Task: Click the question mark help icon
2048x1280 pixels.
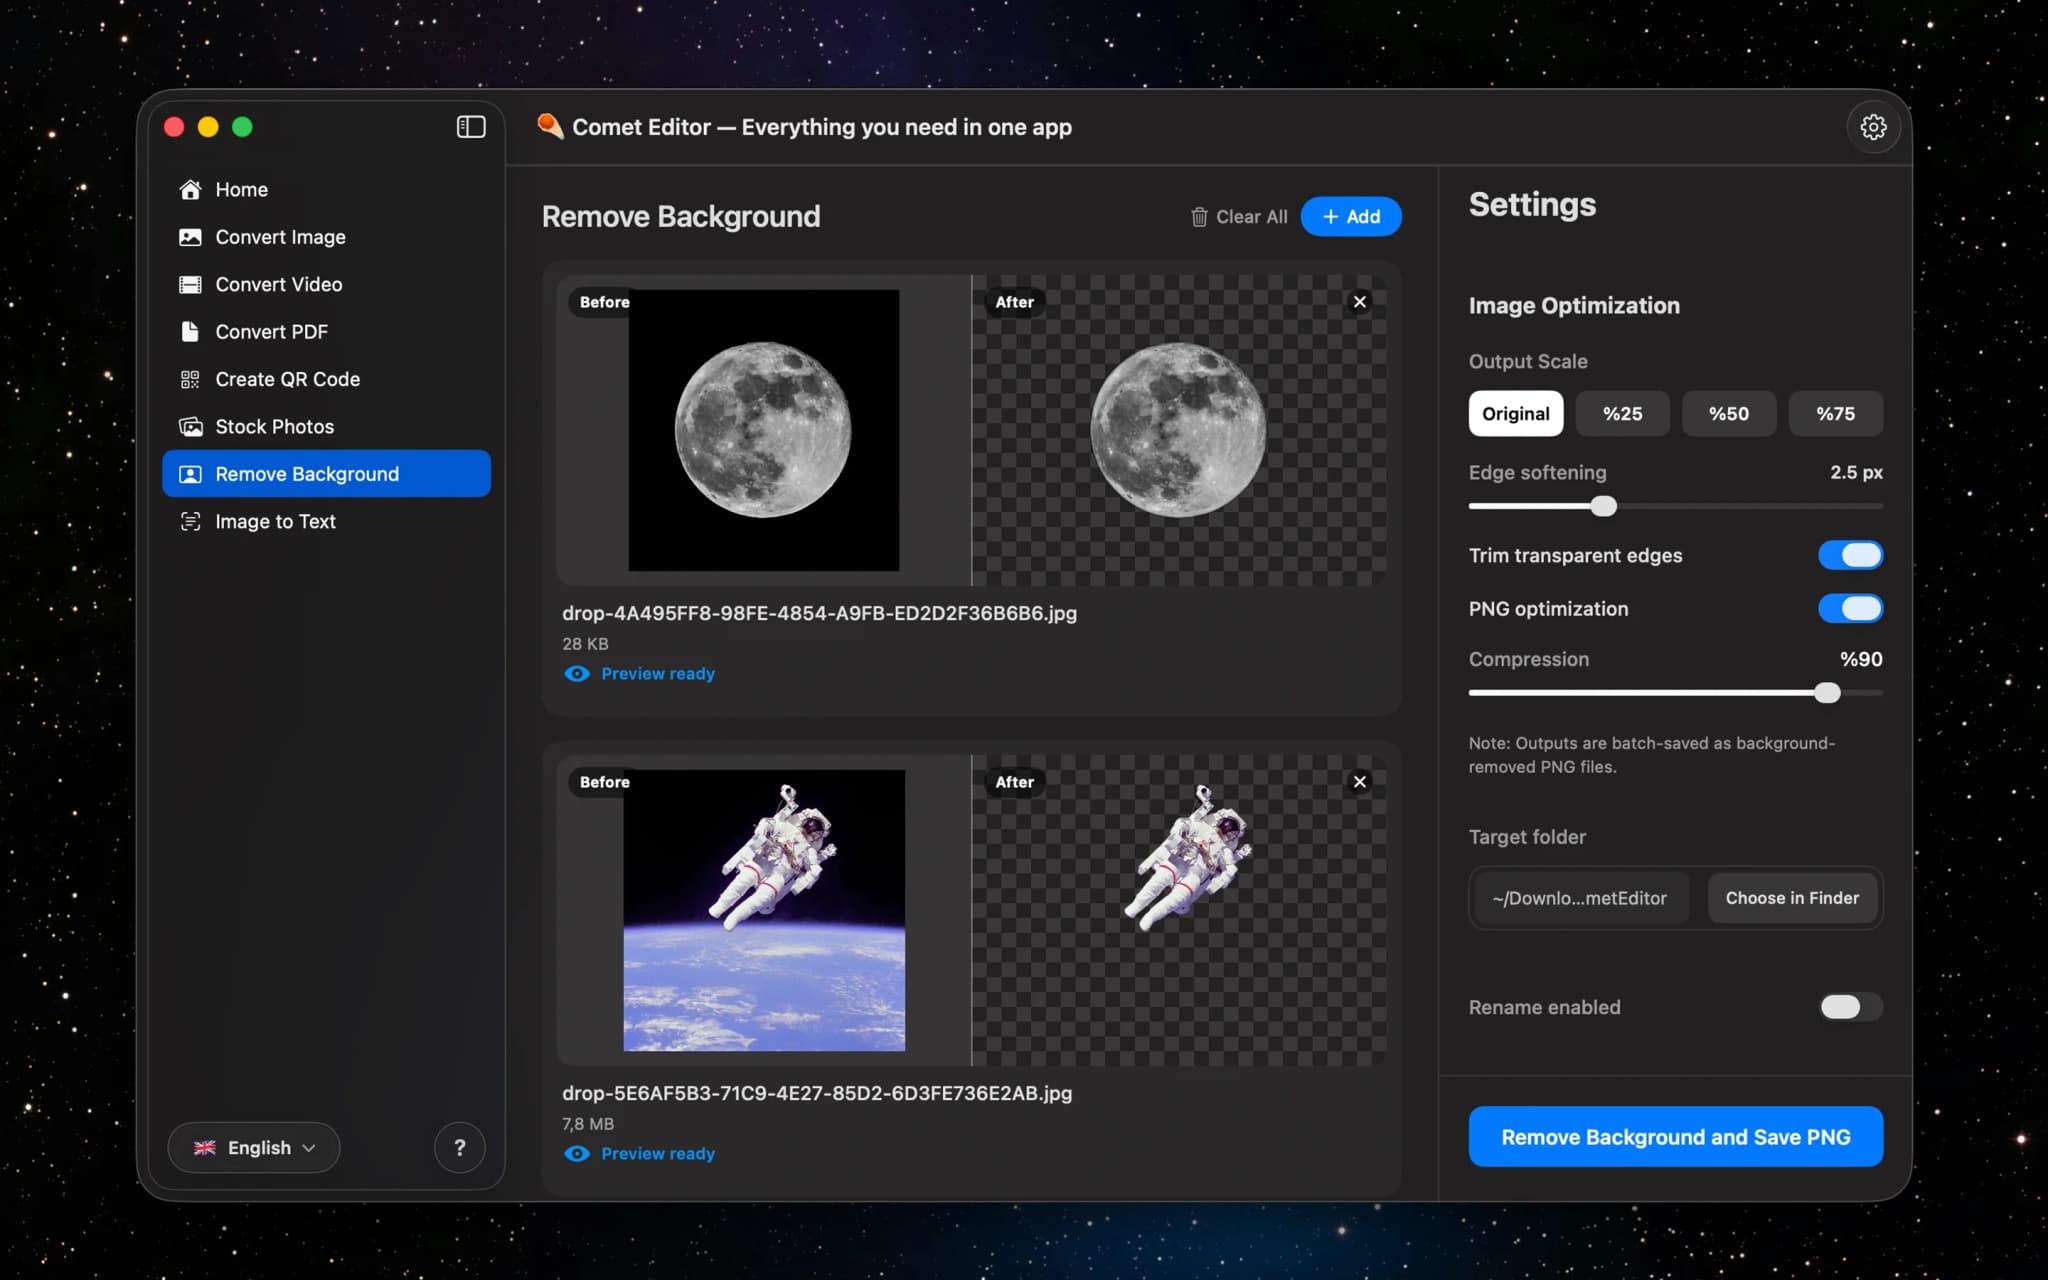Action: tap(460, 1147)
